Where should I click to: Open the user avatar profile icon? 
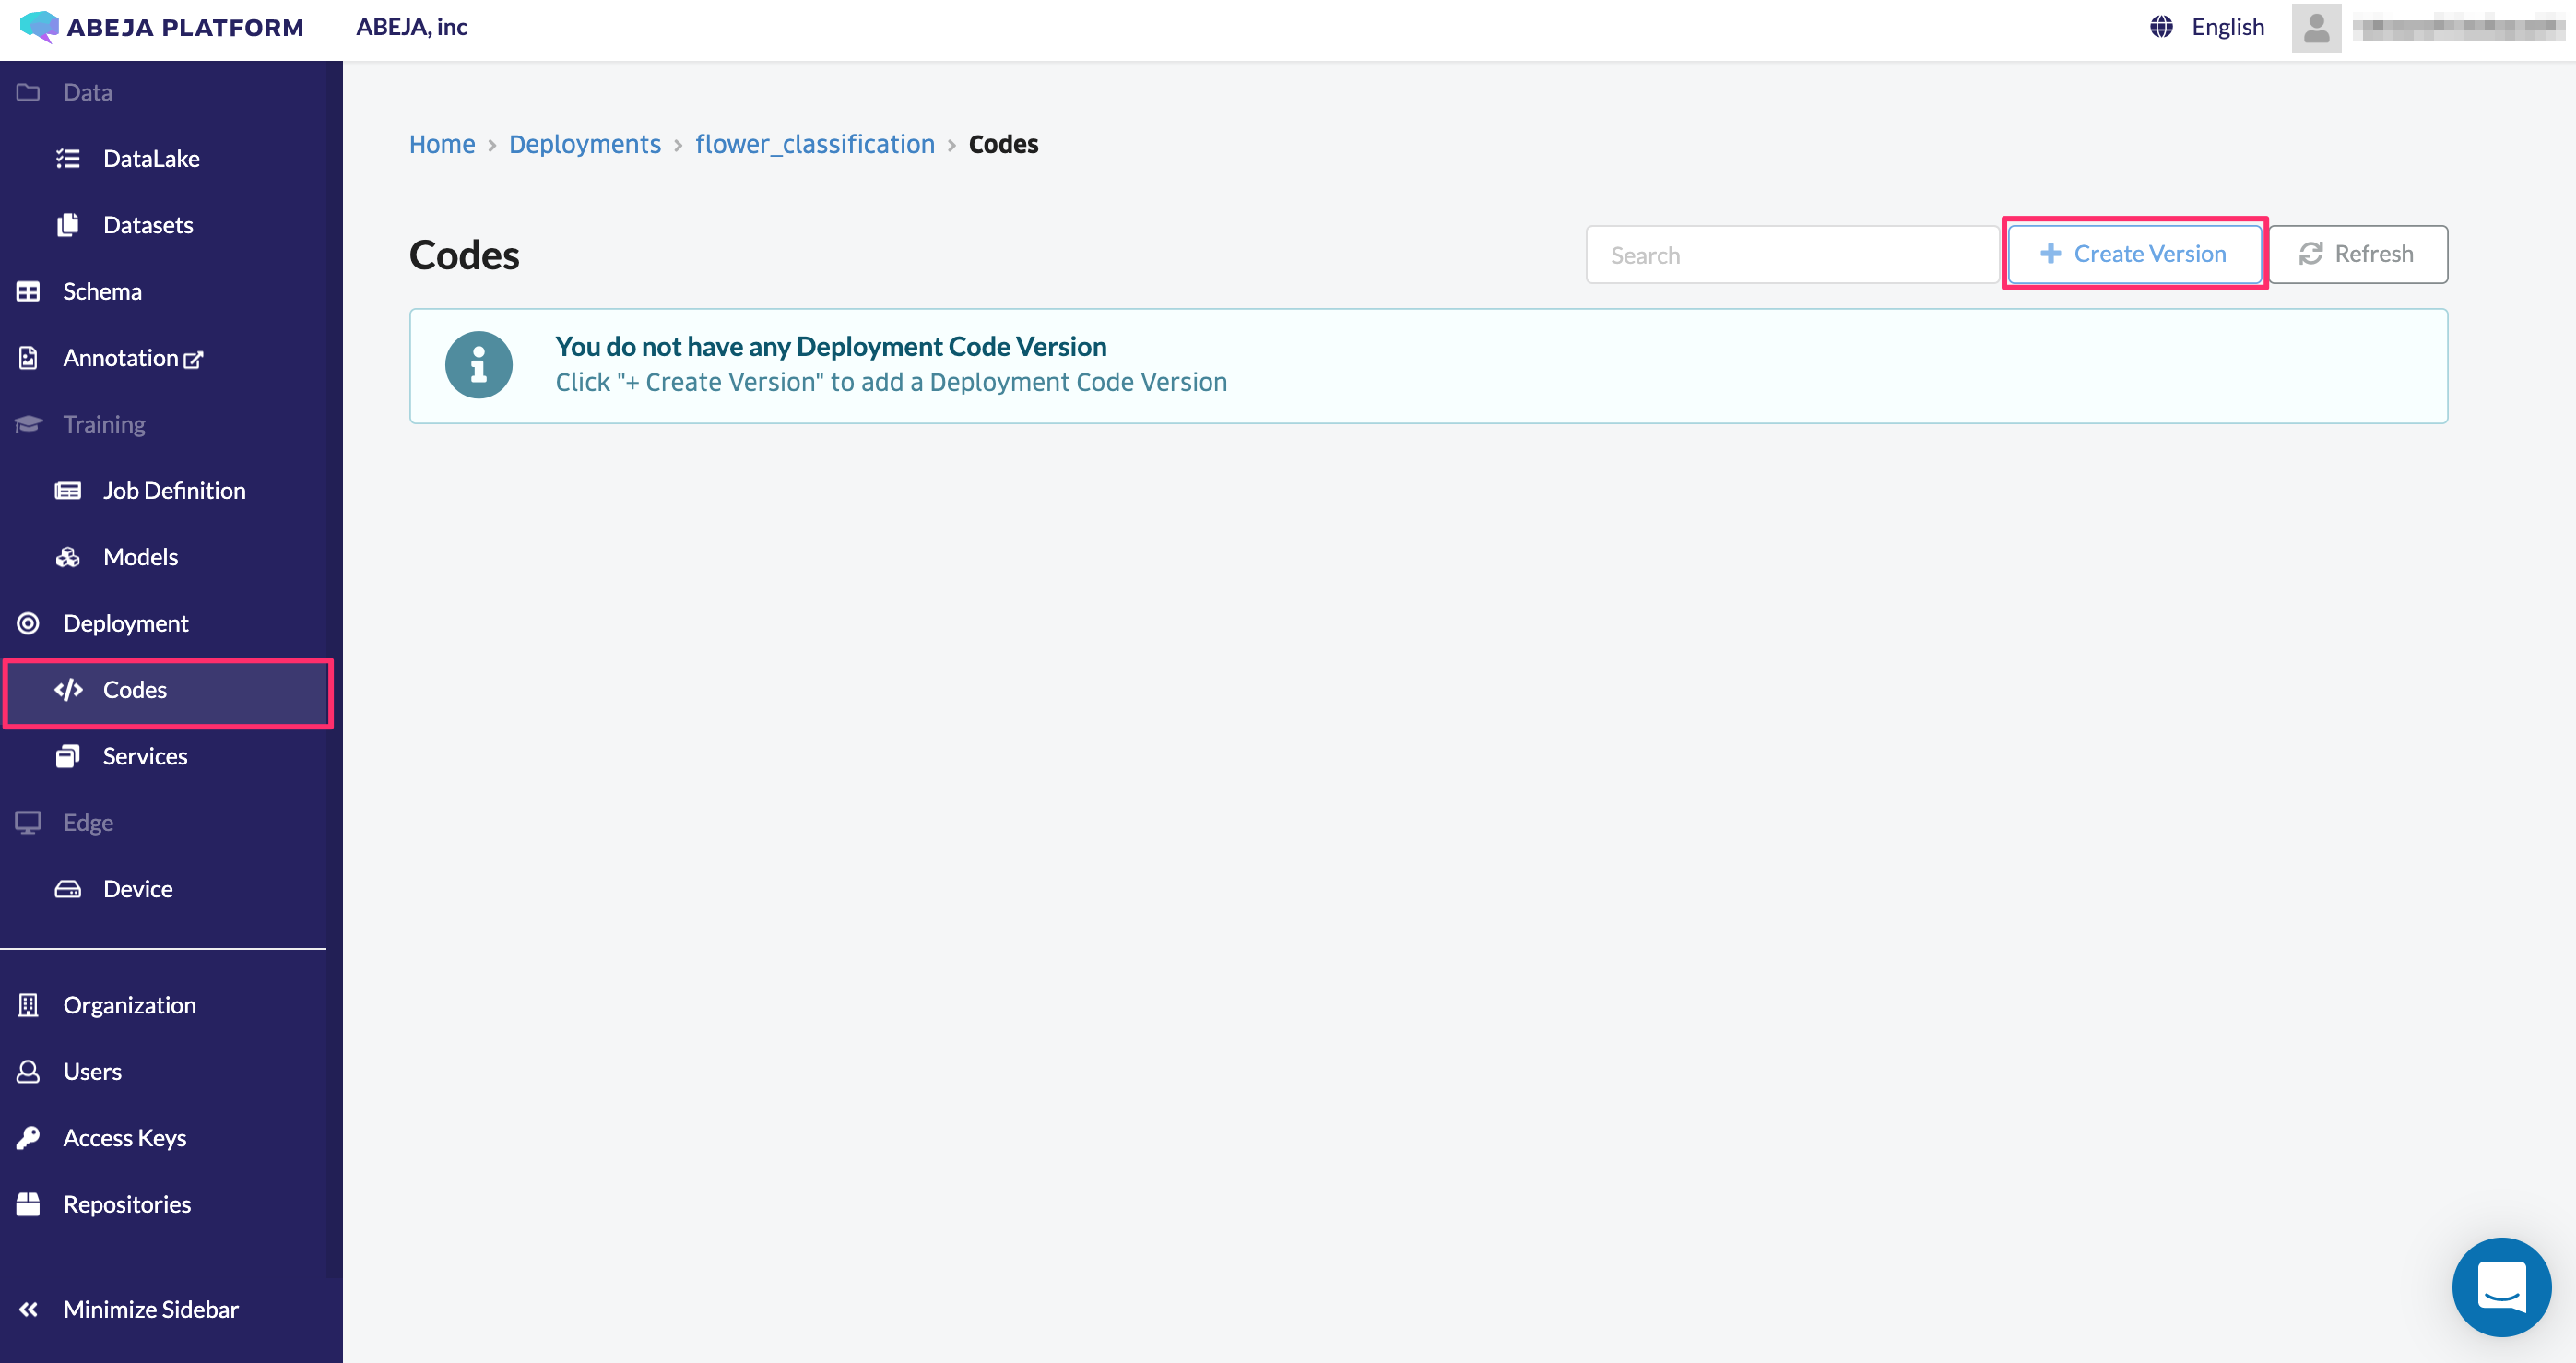coord(2316,28)
